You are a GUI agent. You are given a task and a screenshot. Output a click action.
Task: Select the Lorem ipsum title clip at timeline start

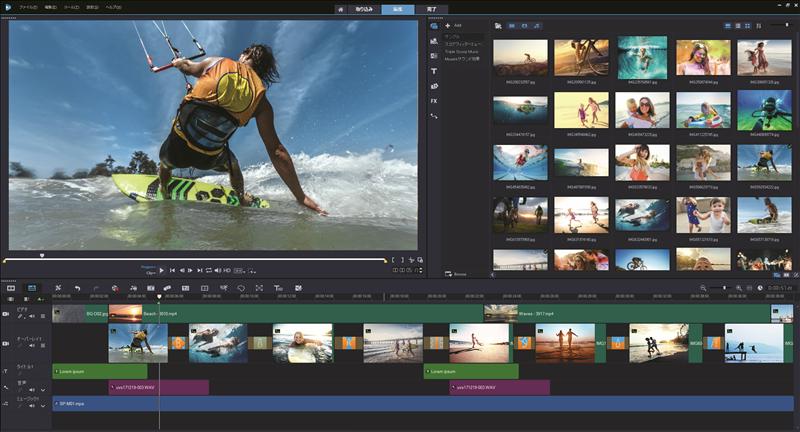(x=100, y=371)
